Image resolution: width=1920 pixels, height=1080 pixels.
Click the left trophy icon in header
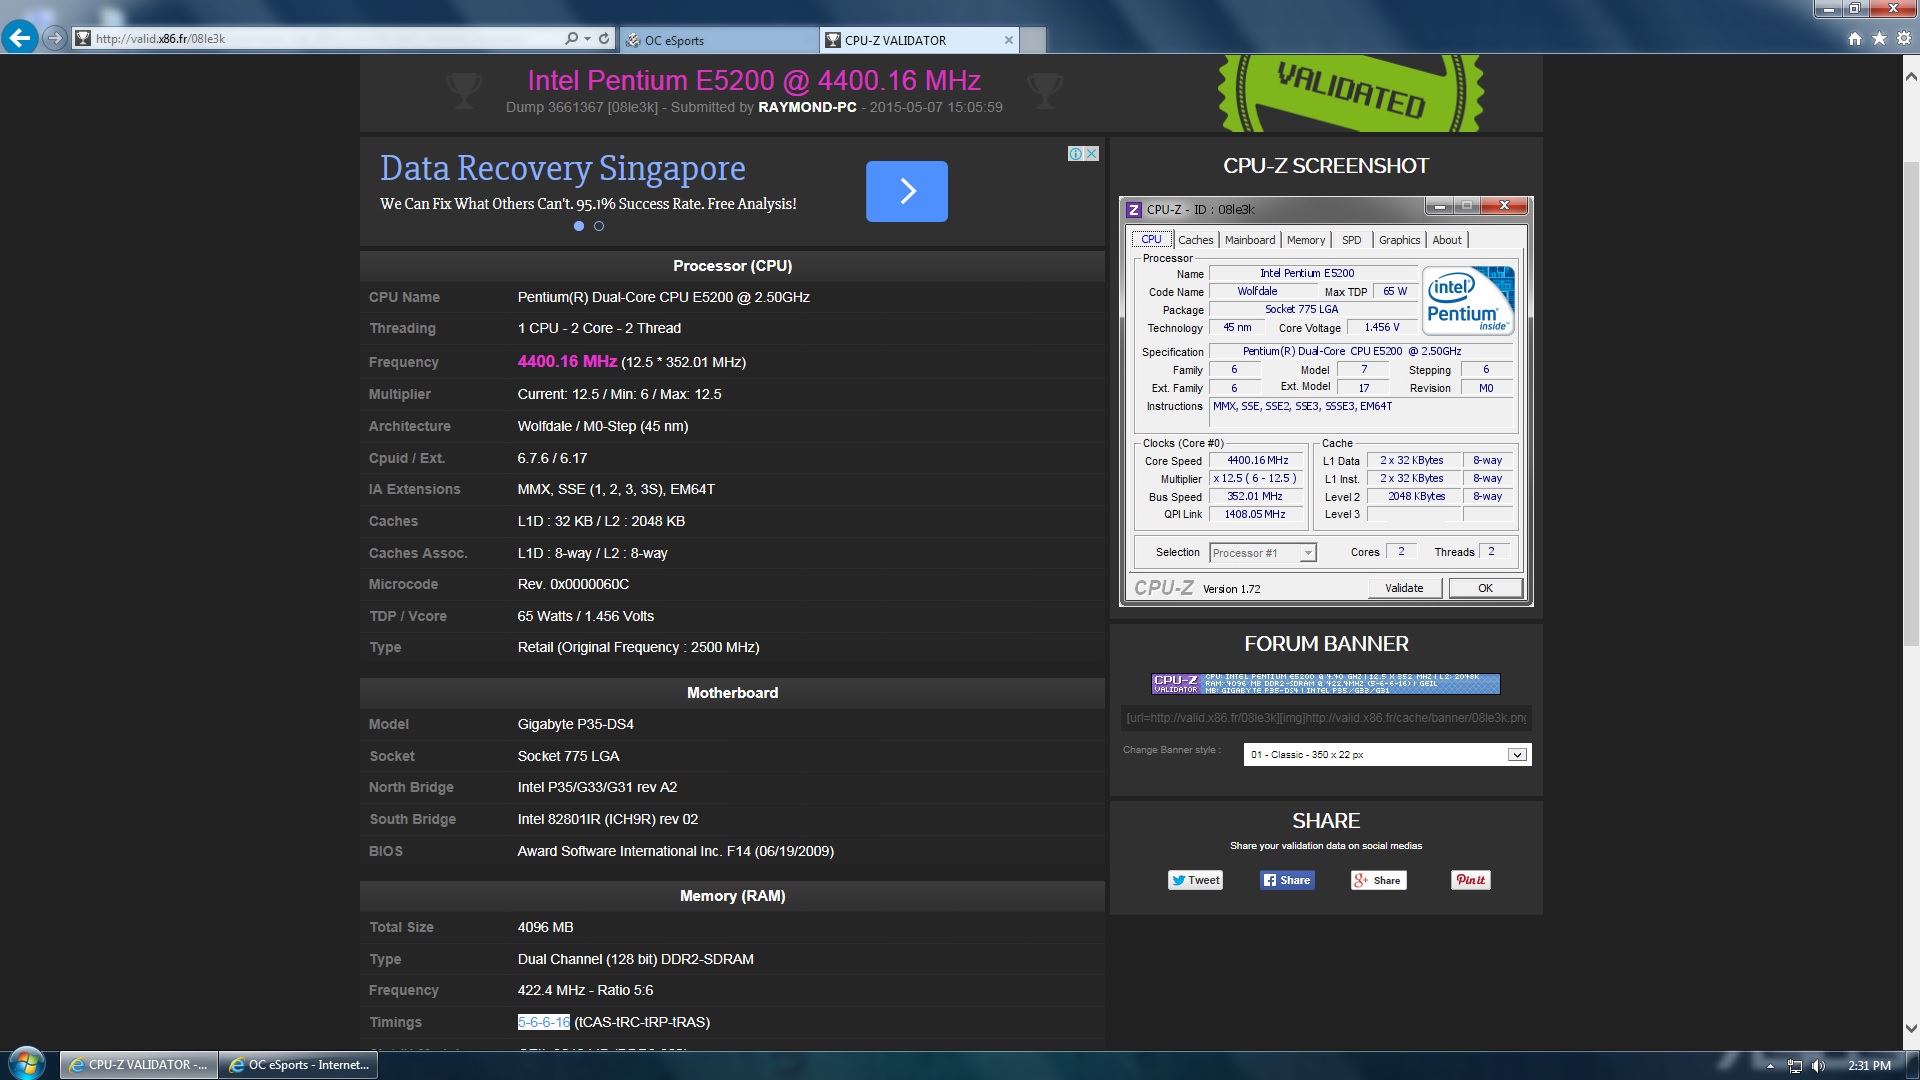[x=463, y=91]
